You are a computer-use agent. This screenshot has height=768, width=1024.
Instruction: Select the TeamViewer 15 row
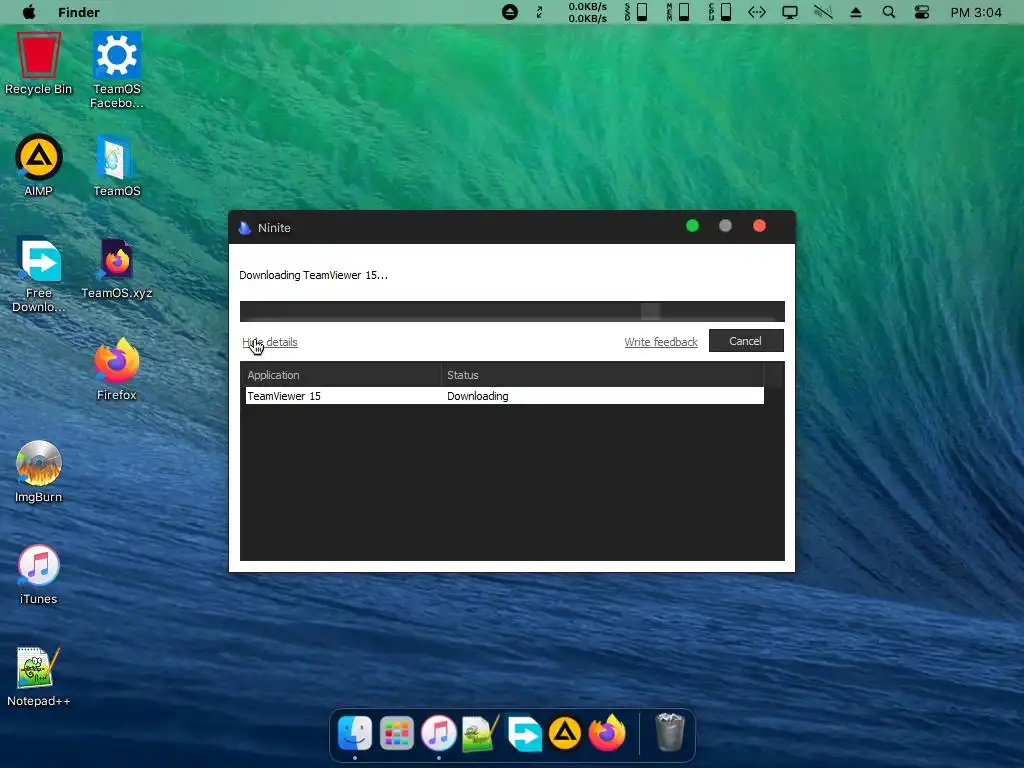[505, 396]
